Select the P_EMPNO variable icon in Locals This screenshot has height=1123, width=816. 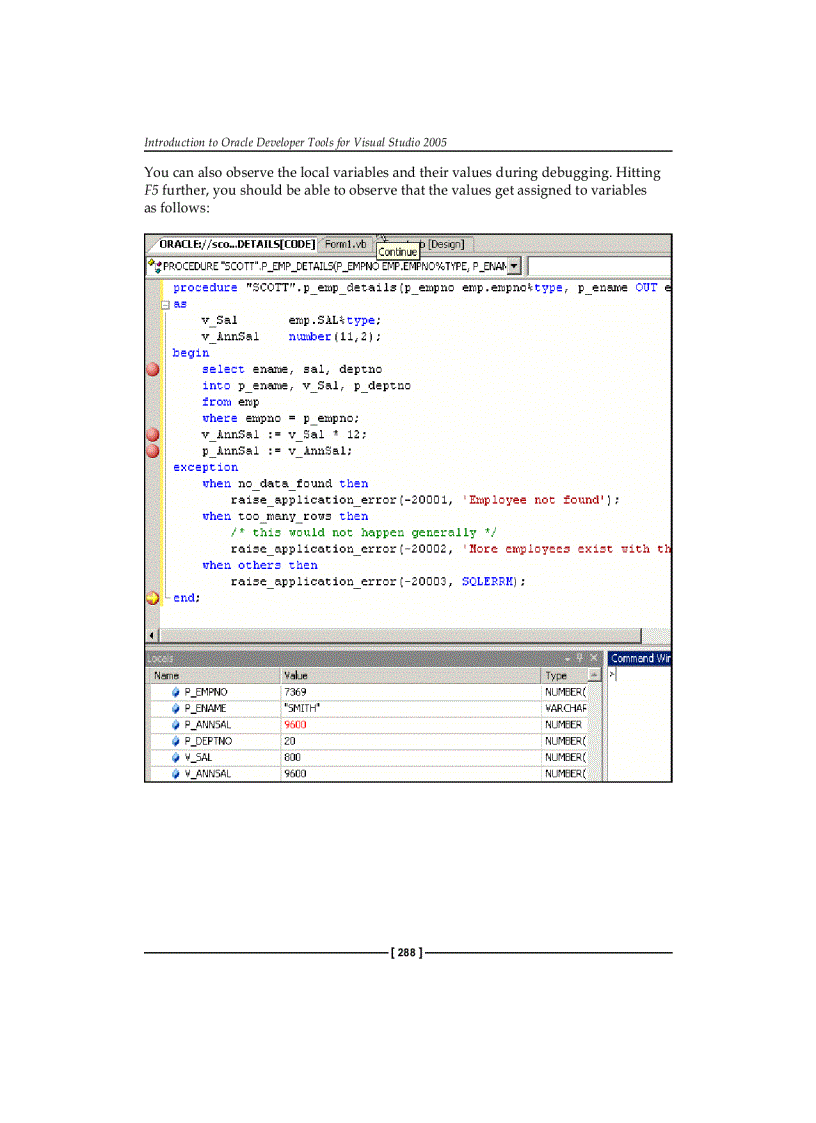click(176, 692)
